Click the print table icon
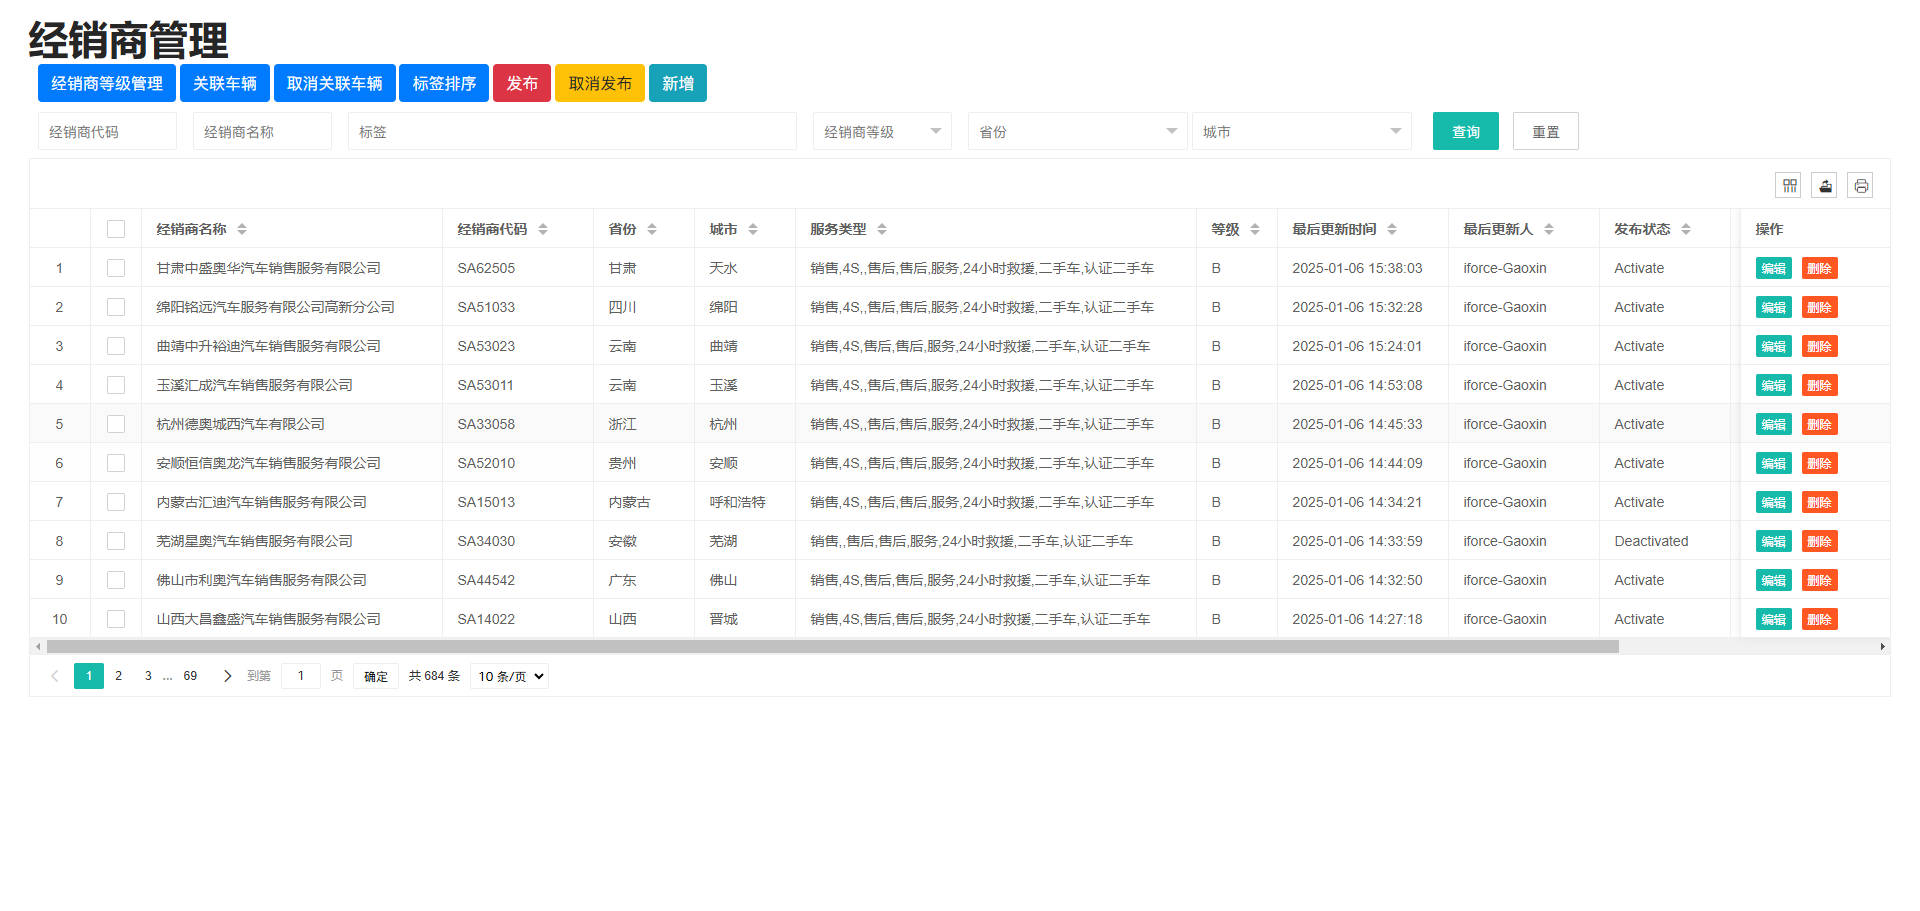Screen dimensions: 1920x911 coord(1860,185)
